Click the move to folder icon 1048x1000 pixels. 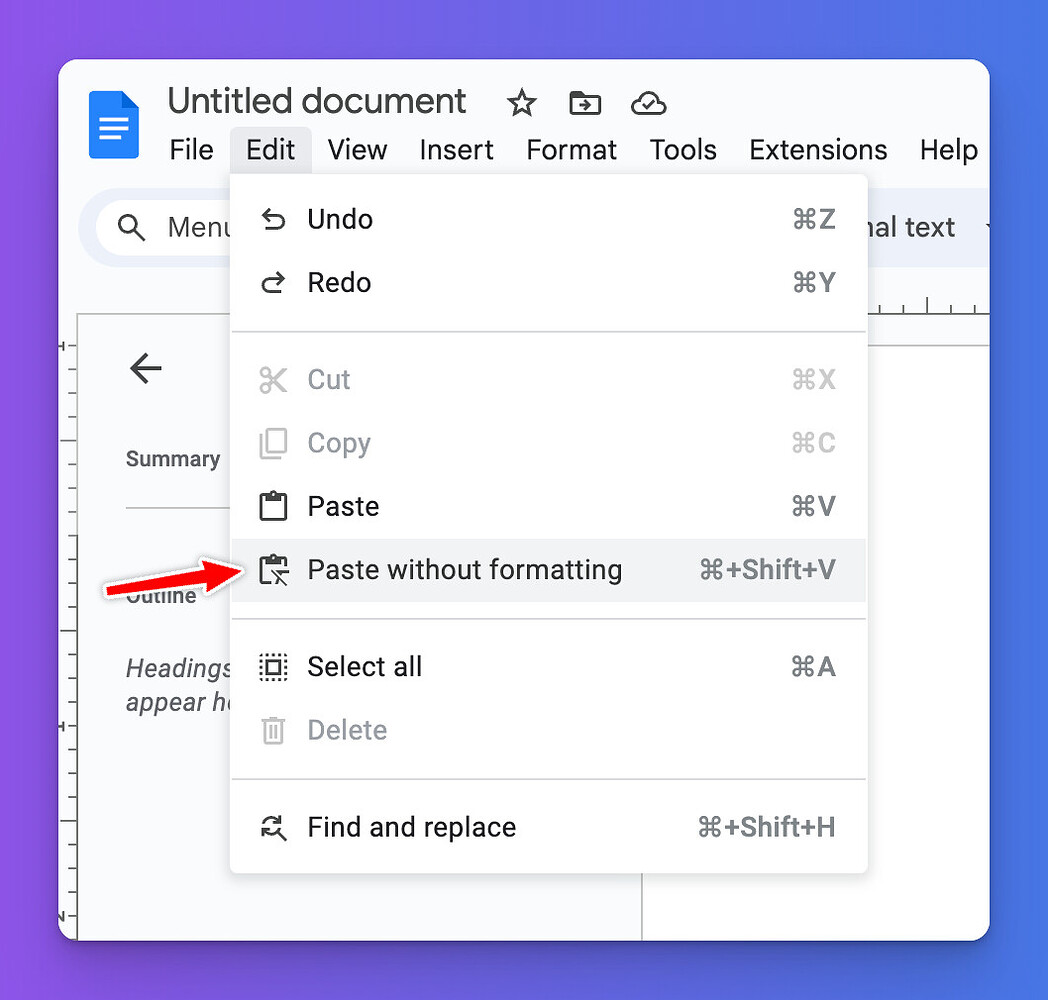pyautogui.click(x=585, y=103)
